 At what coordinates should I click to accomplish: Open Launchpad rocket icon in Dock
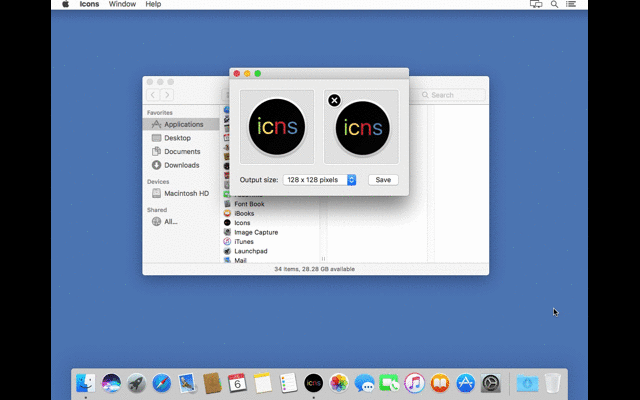(x=136, y=384)
